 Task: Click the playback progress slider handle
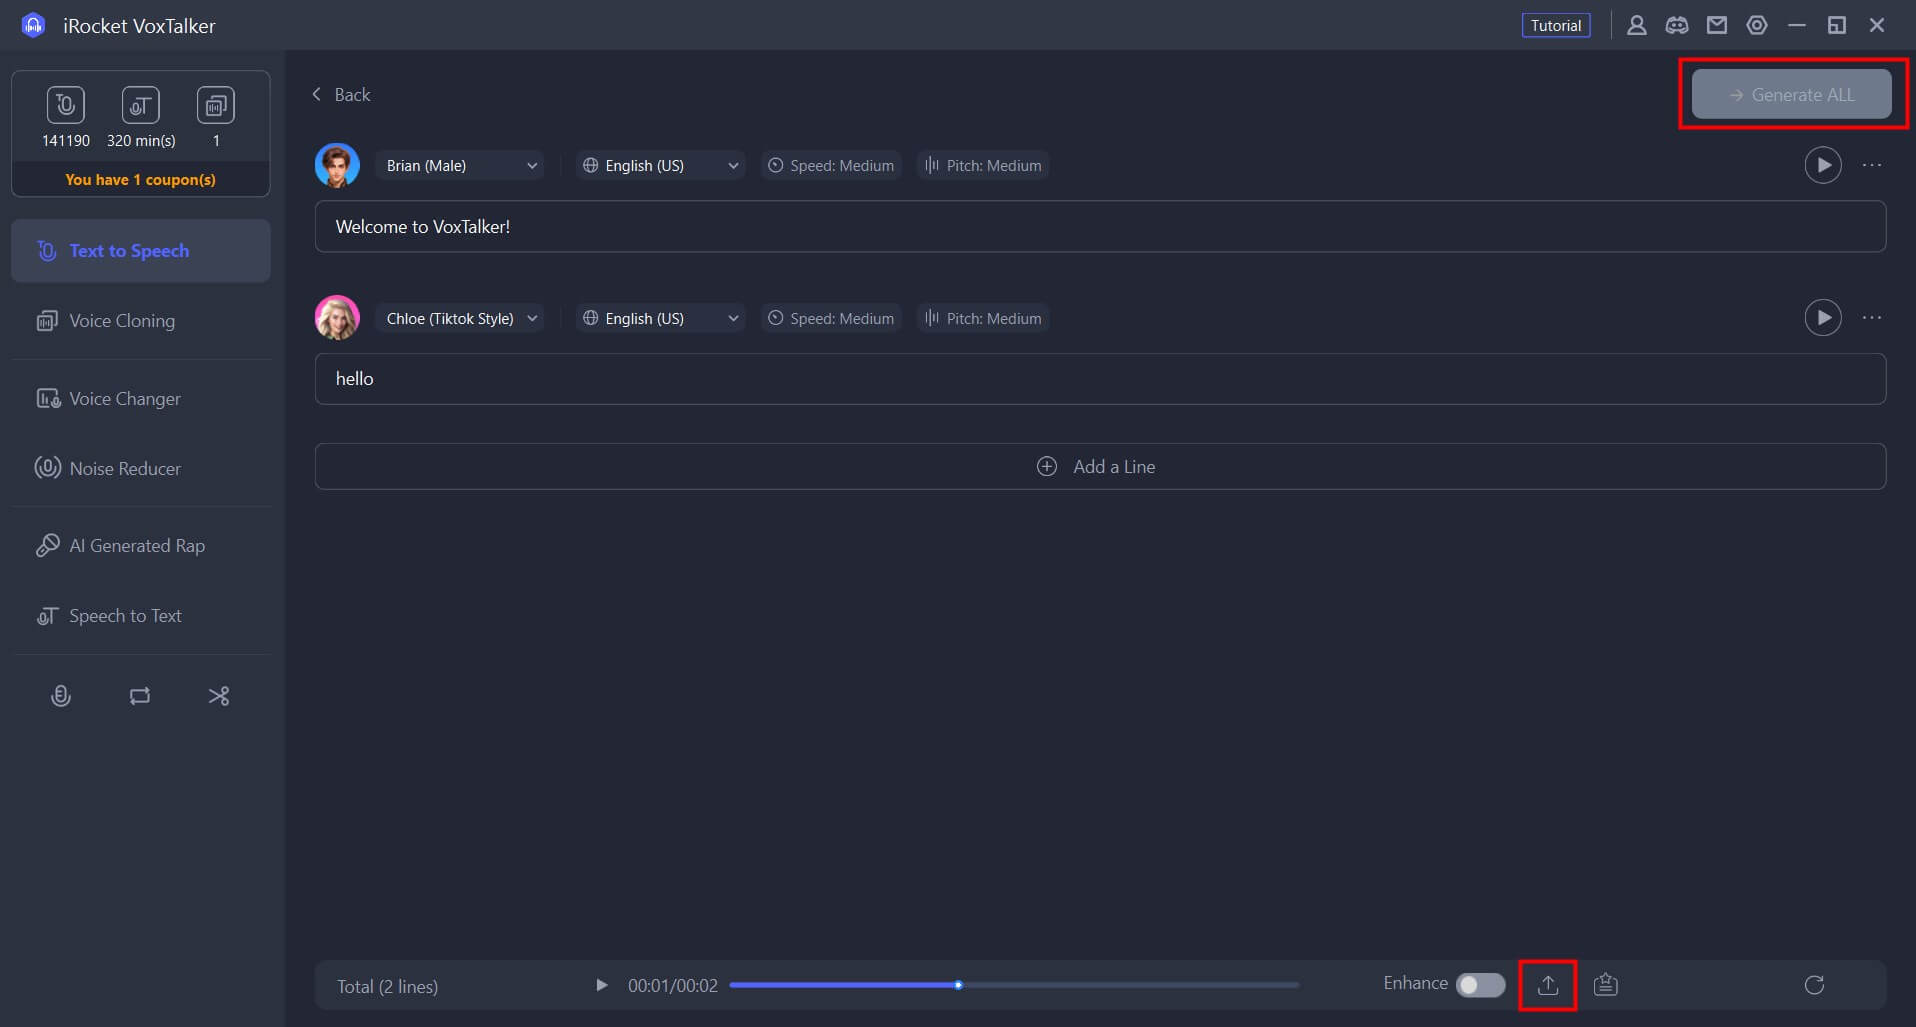[958, 986]
